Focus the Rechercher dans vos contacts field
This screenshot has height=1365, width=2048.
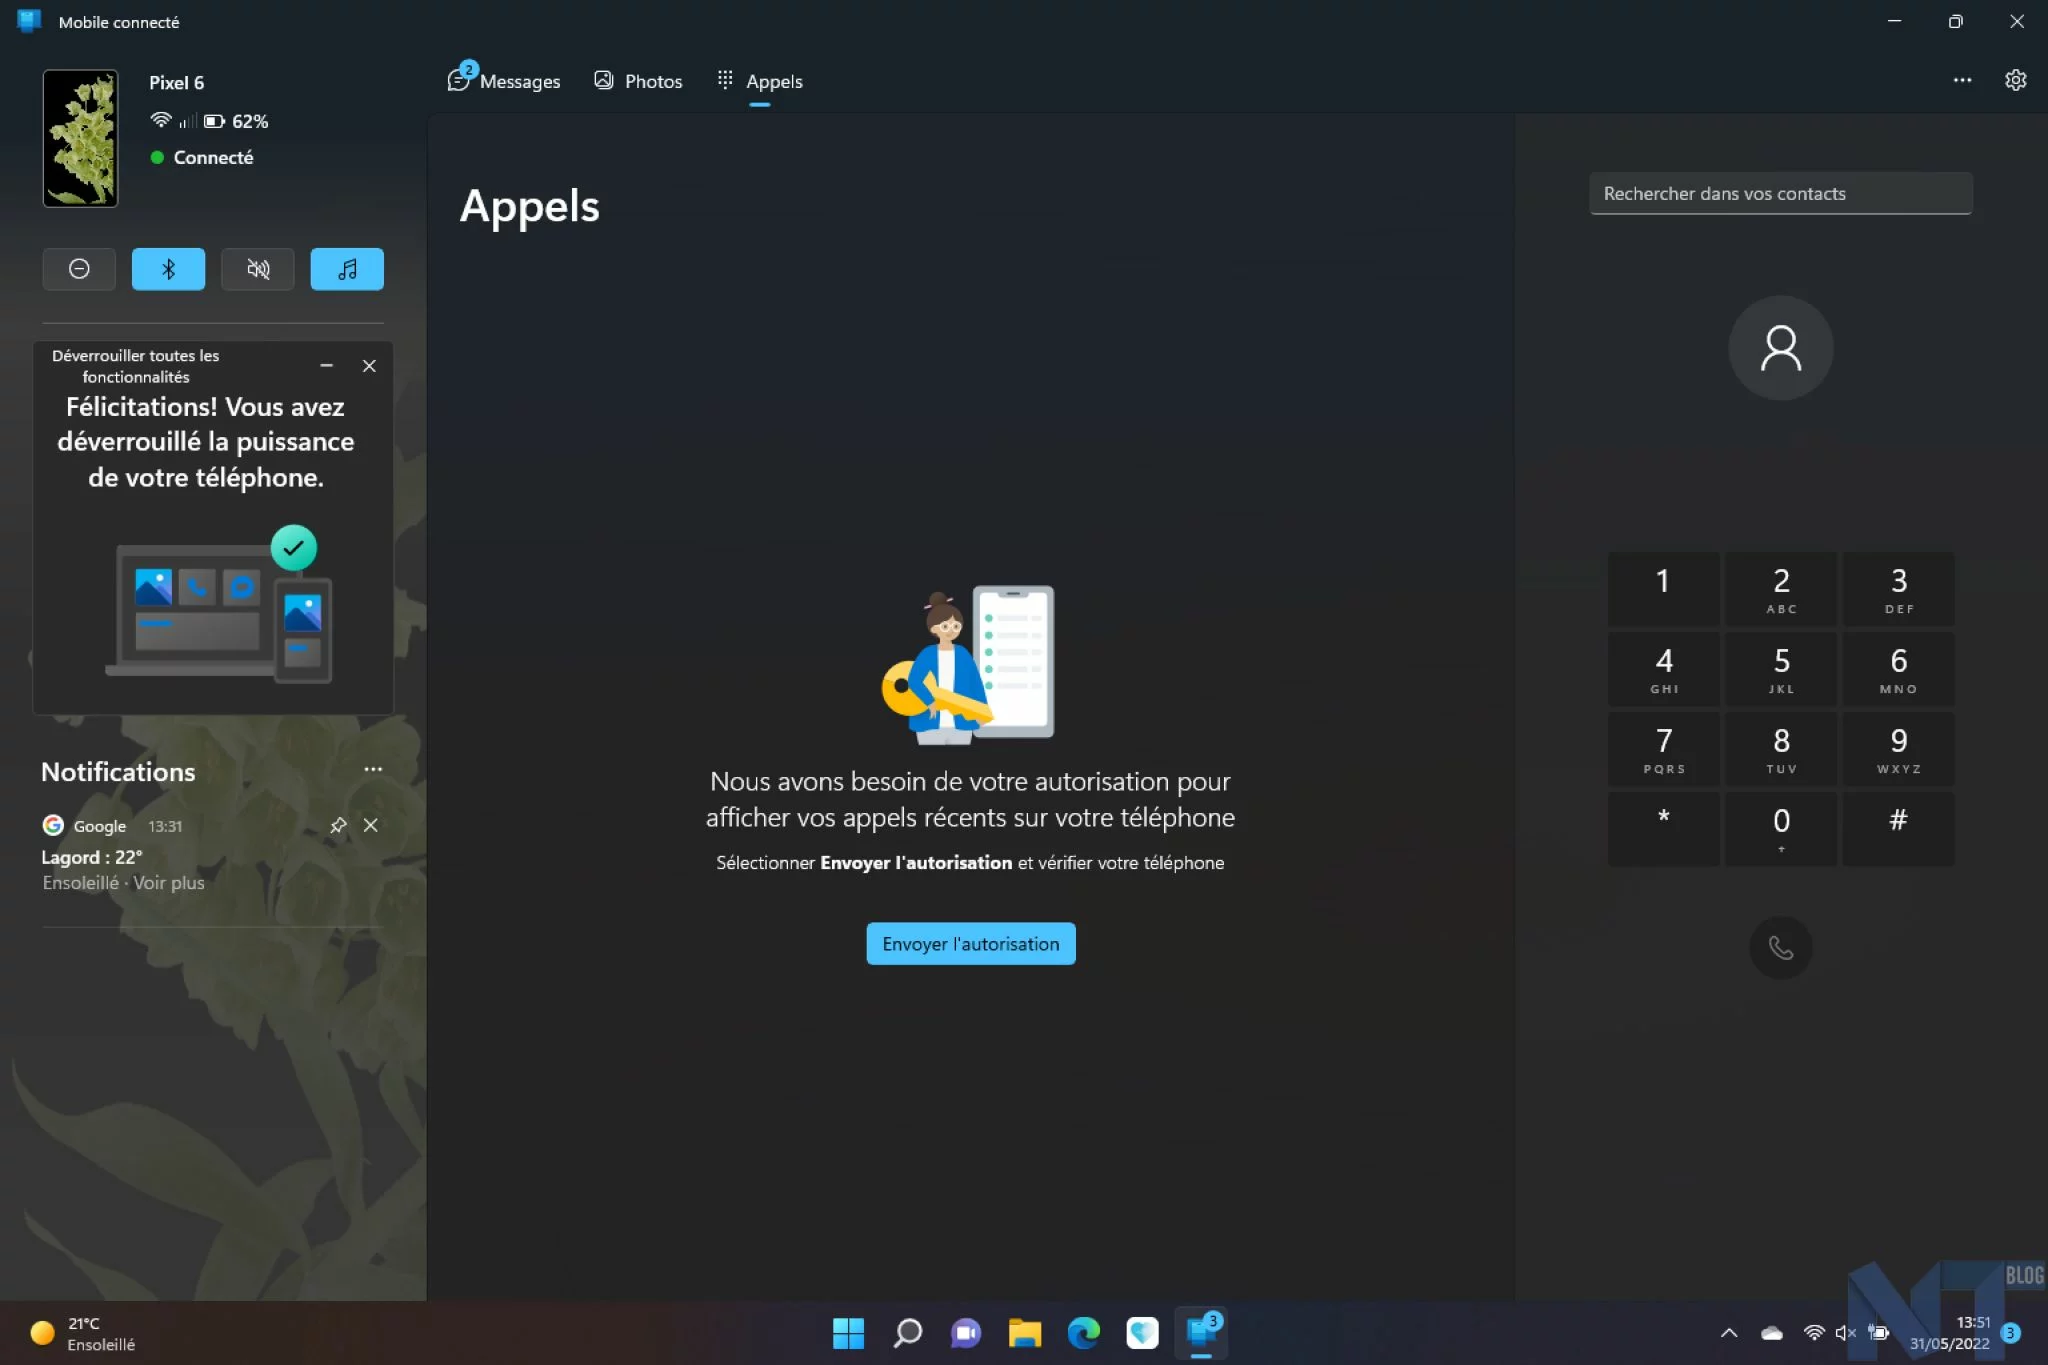(x=1780, y=193)
